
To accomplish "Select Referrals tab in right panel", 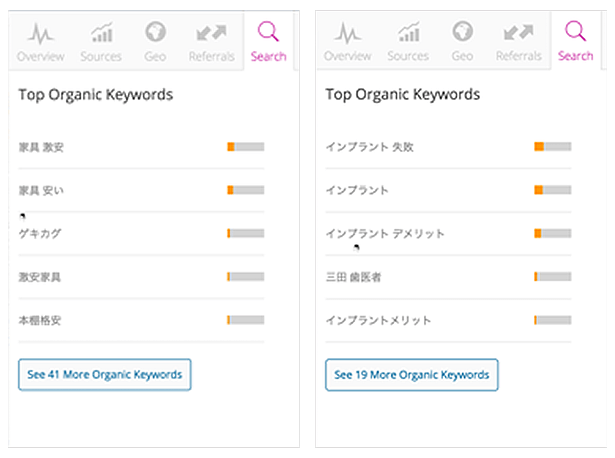I will [519, 42].
